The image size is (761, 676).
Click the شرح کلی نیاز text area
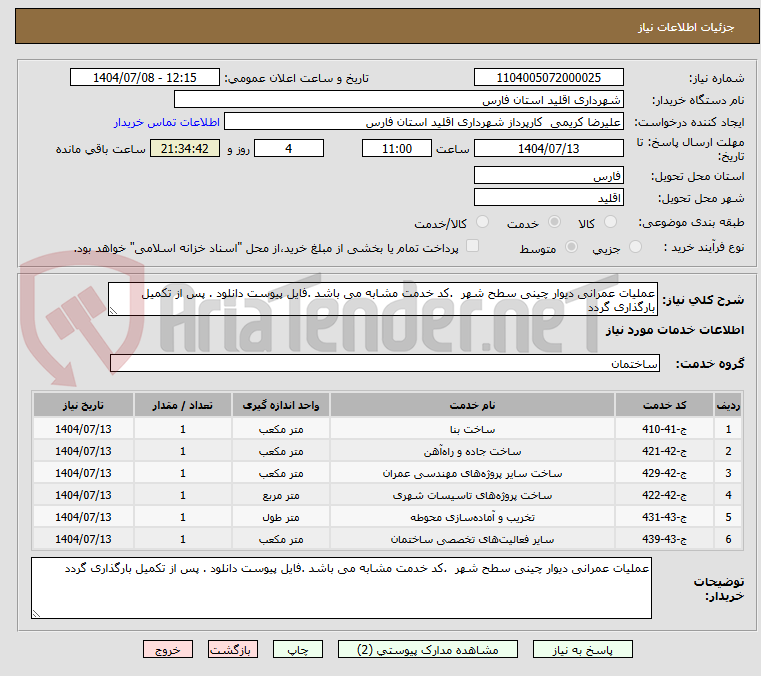383,299
